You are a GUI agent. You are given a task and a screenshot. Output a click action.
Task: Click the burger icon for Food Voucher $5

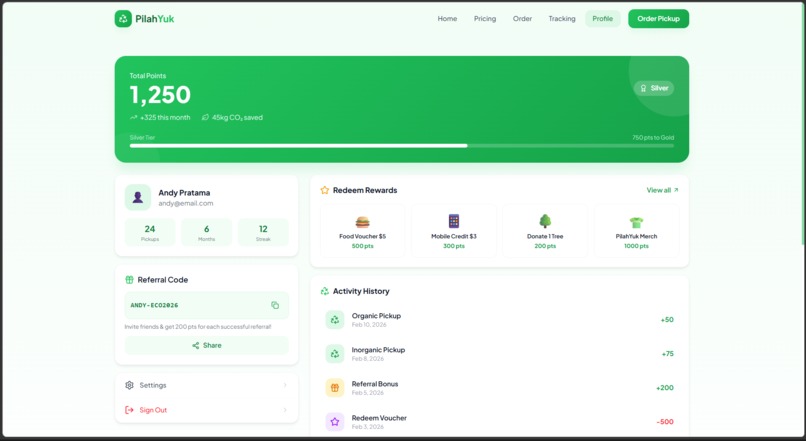click(x=362, y=222)
